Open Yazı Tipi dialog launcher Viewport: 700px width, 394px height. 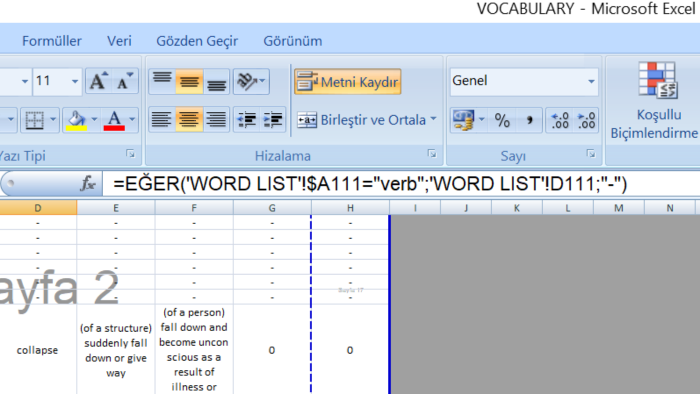[x=130, y=154]
